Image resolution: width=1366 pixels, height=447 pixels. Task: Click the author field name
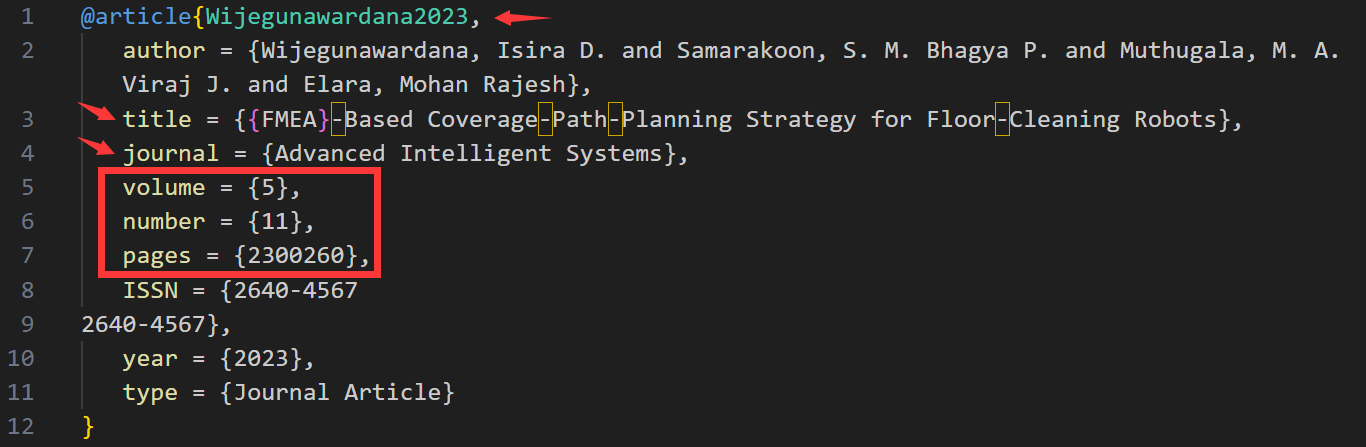(x=164, y=51)
